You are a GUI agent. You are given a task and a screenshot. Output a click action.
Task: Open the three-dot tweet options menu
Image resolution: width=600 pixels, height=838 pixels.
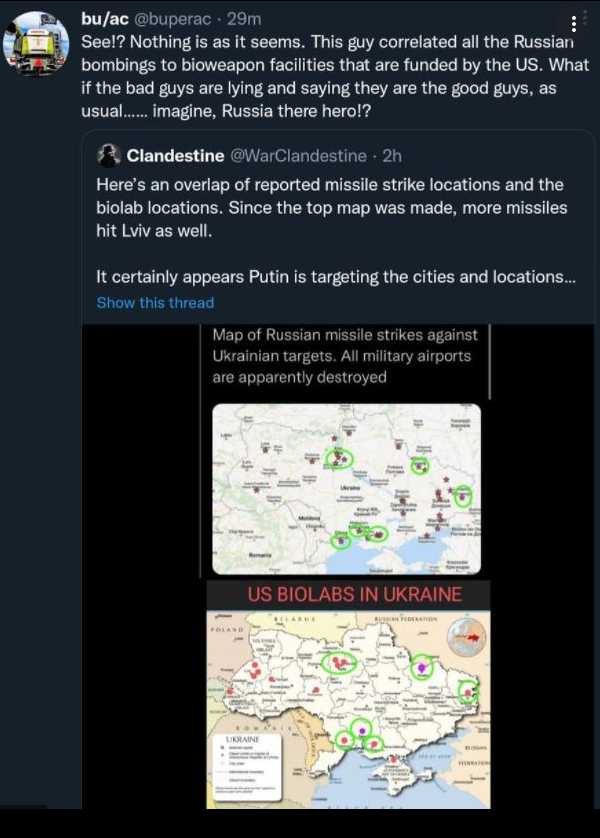click(573, 24)
